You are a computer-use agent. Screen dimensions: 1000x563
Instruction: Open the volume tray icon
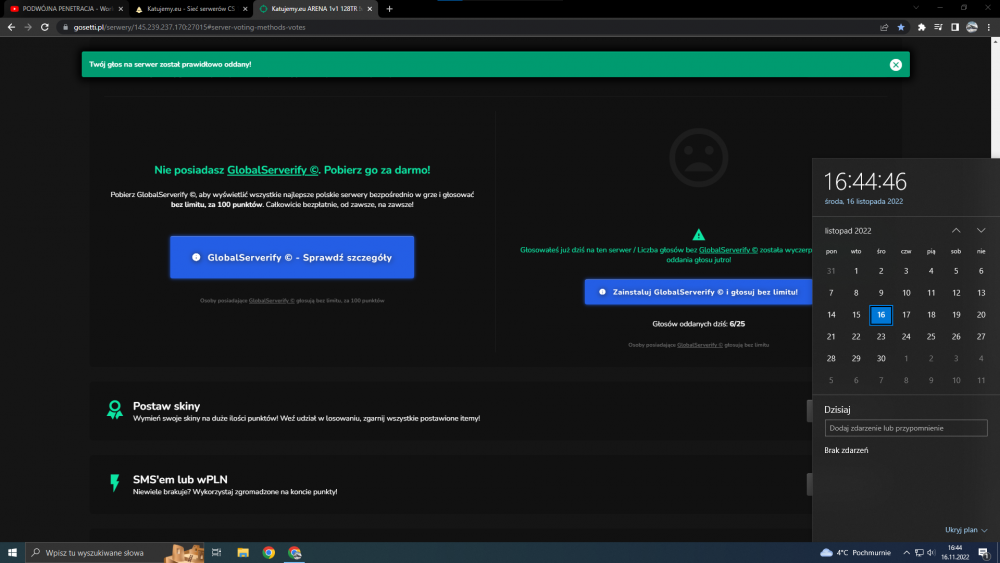[931, 552]
